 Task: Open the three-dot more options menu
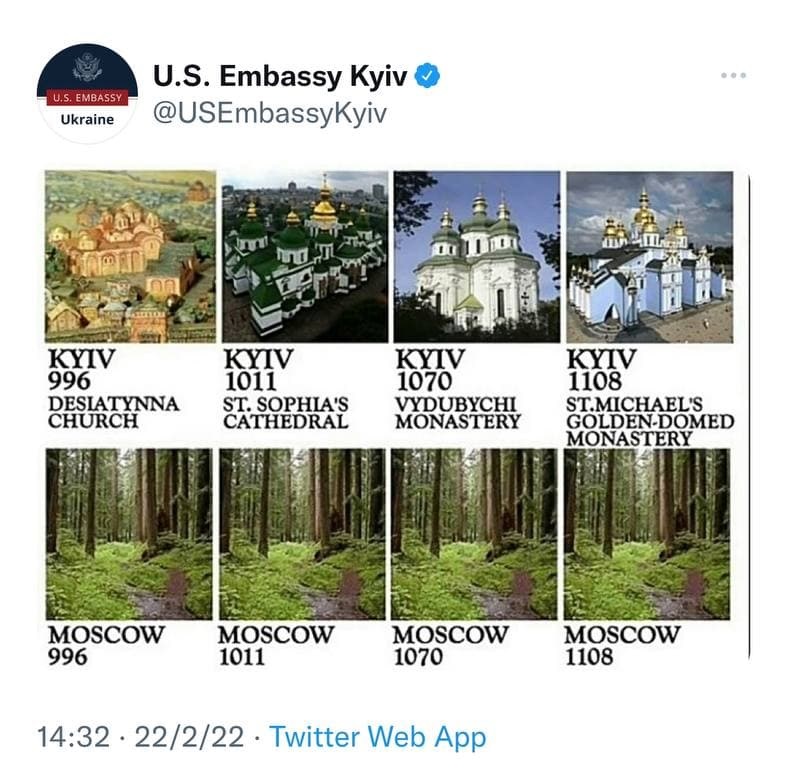pyautogui.click(x=733, y=75)
